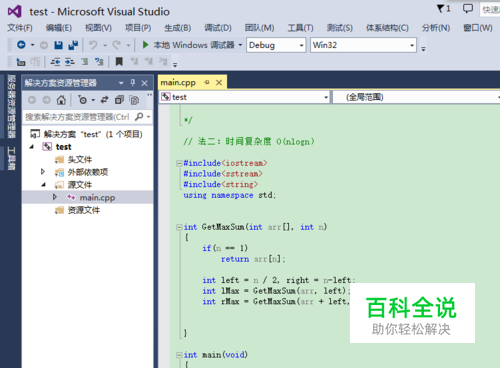Close the Solution Explorer panel
Viewport: 500px width, 368px height.
(x=144, y=83)
